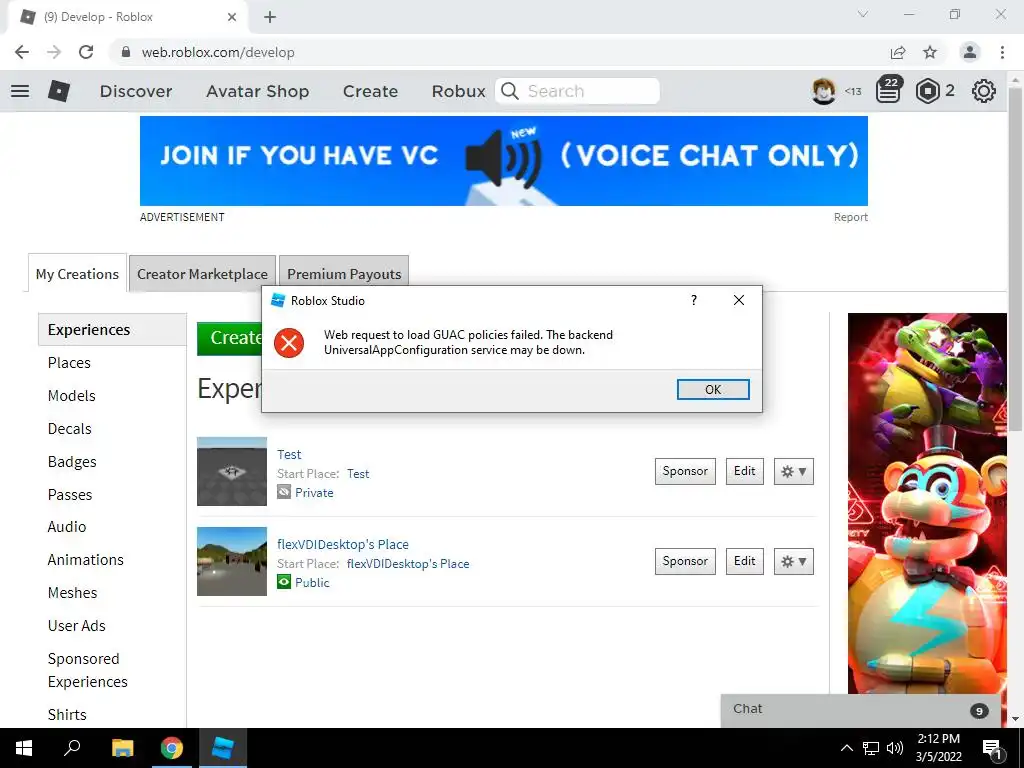Viewport: 1024px width, 768px height.
Task: Switch to My Creations tab
Action: pos(77,274)
